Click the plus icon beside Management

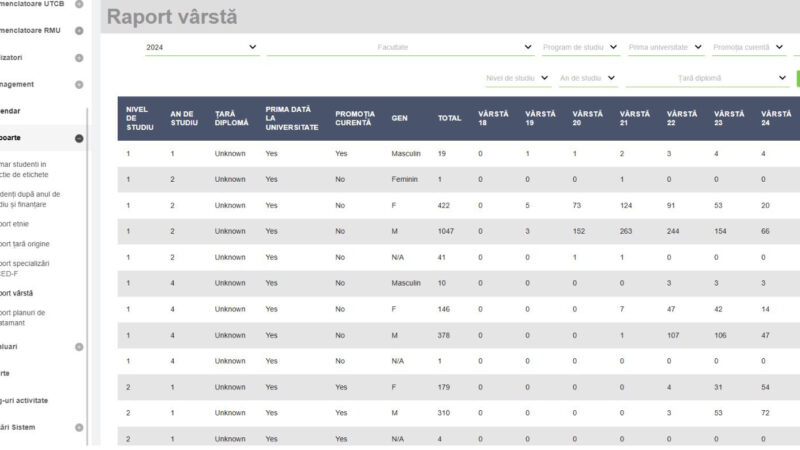79,85
